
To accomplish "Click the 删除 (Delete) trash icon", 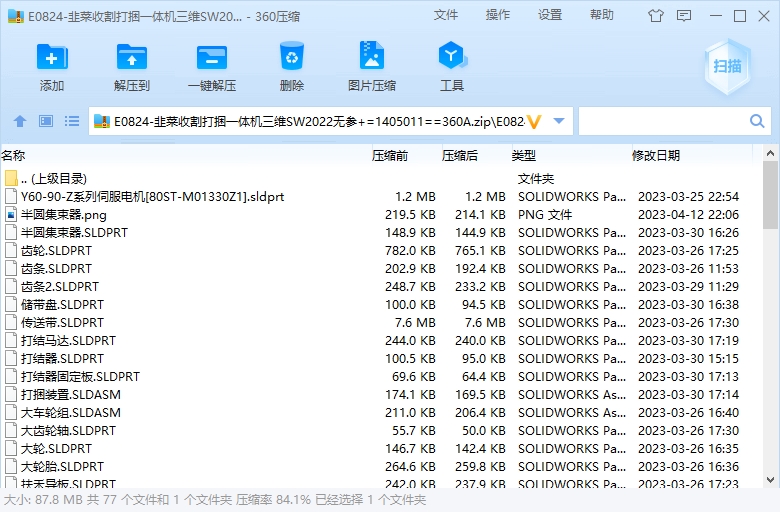I will tap(292, 56).
